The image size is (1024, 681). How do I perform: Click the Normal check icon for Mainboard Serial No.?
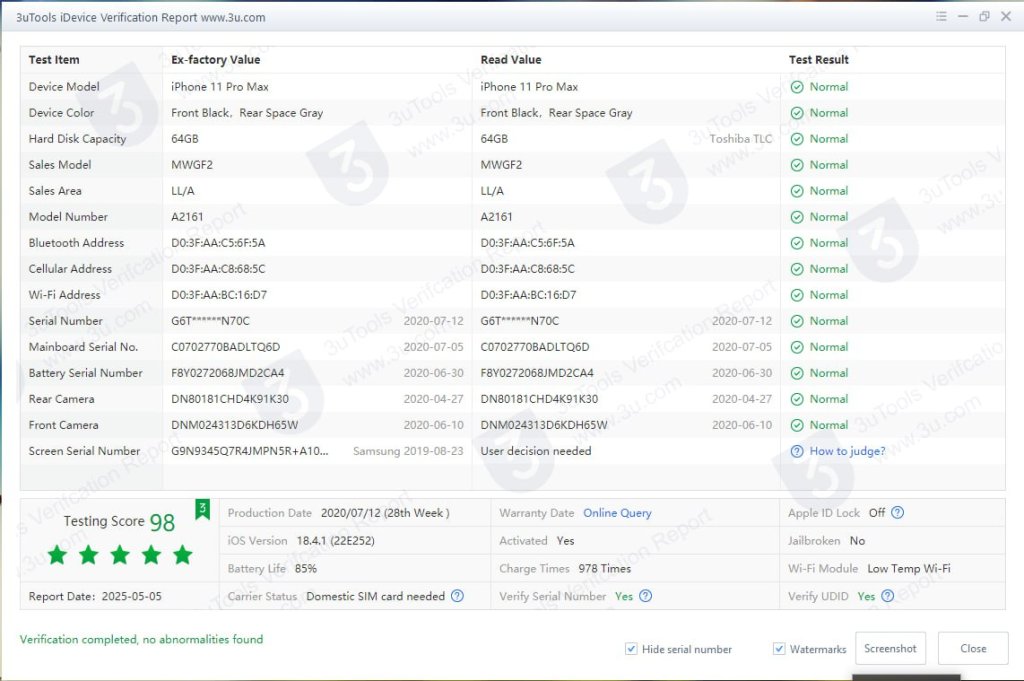(797, 347)
